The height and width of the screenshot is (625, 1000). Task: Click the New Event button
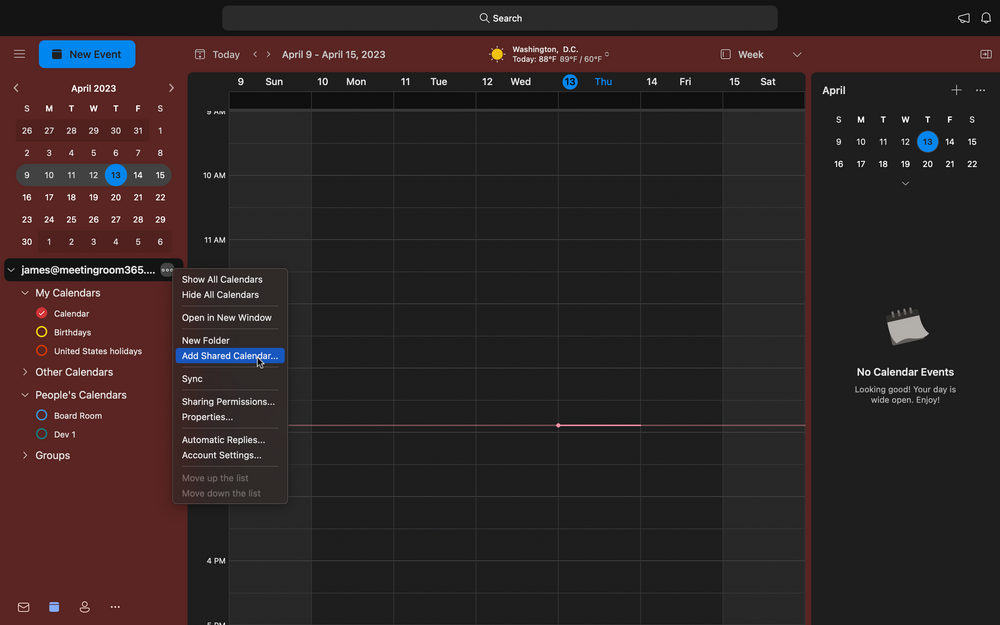coord(87,54)
